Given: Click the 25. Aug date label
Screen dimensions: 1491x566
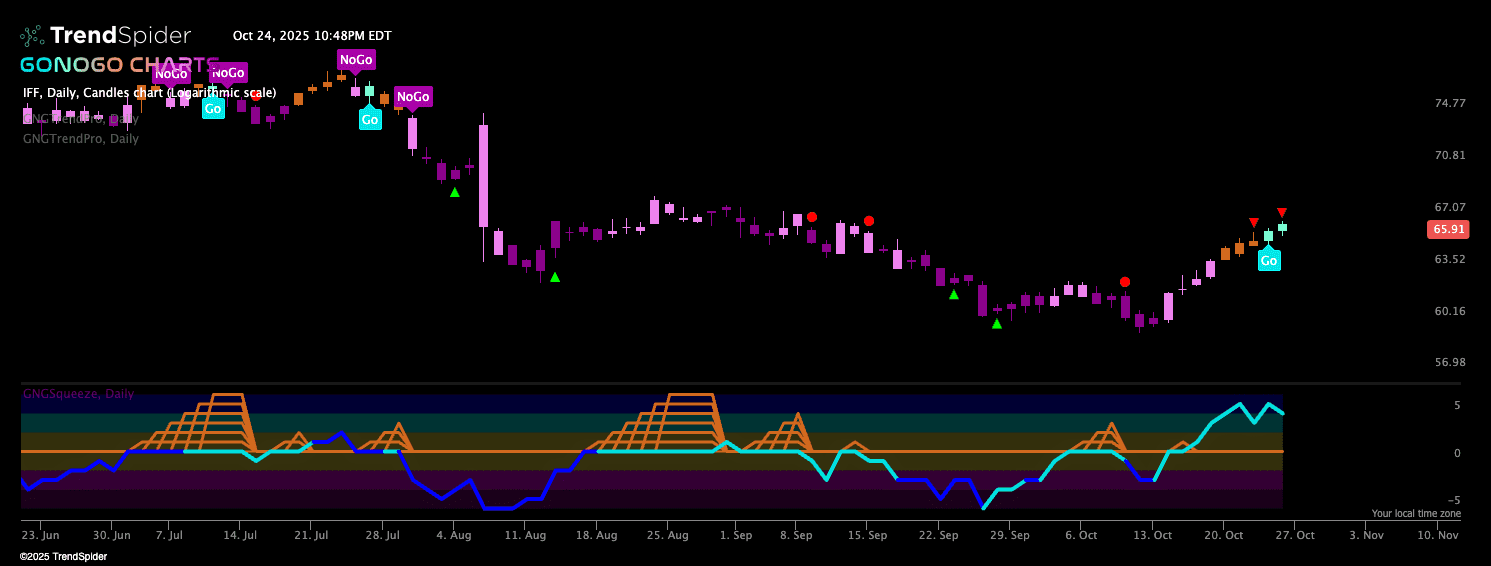Looking at the screenshot, I should 667,535.
